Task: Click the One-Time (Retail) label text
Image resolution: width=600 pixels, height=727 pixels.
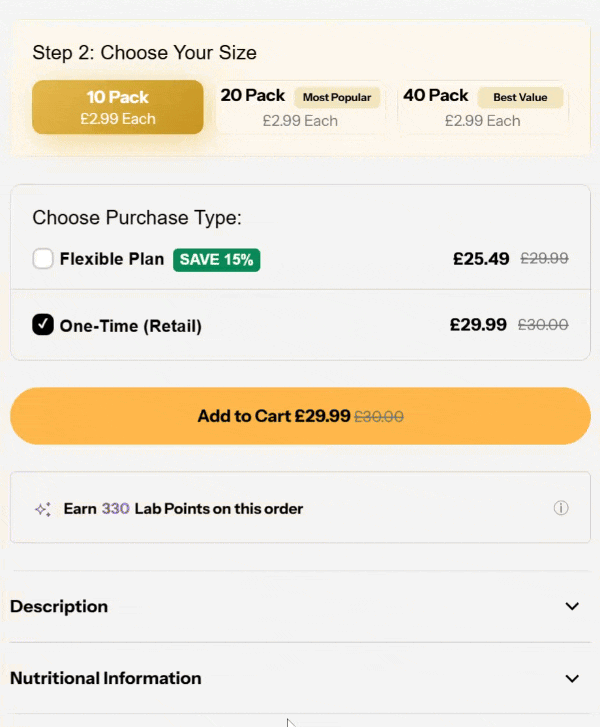Action: pos(130,325)
